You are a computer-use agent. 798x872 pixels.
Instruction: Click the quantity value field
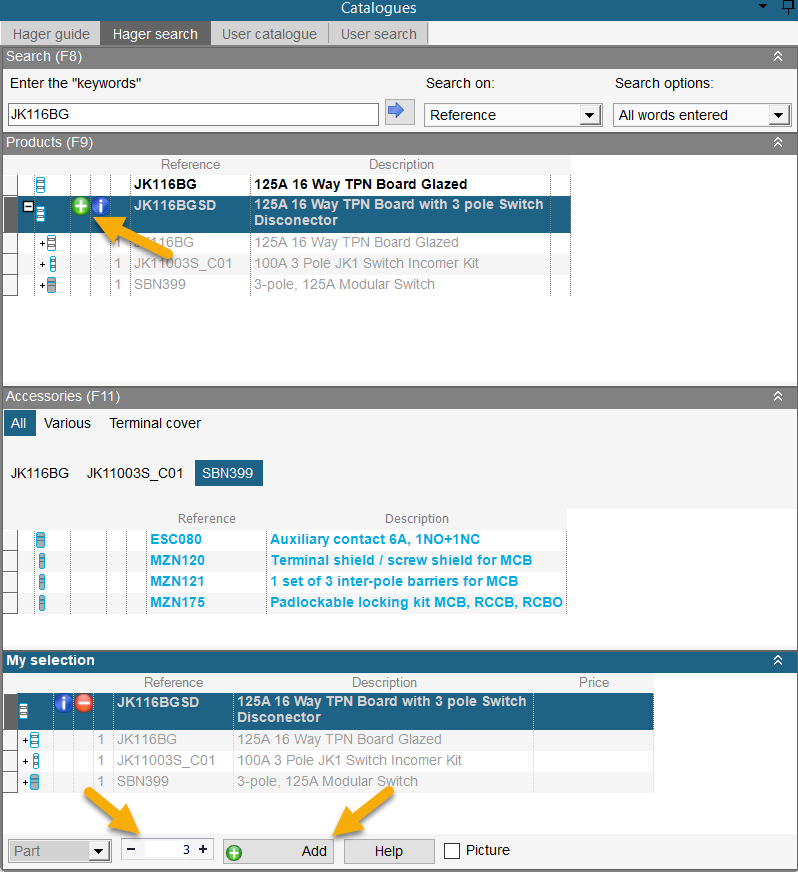click(168, 850)
